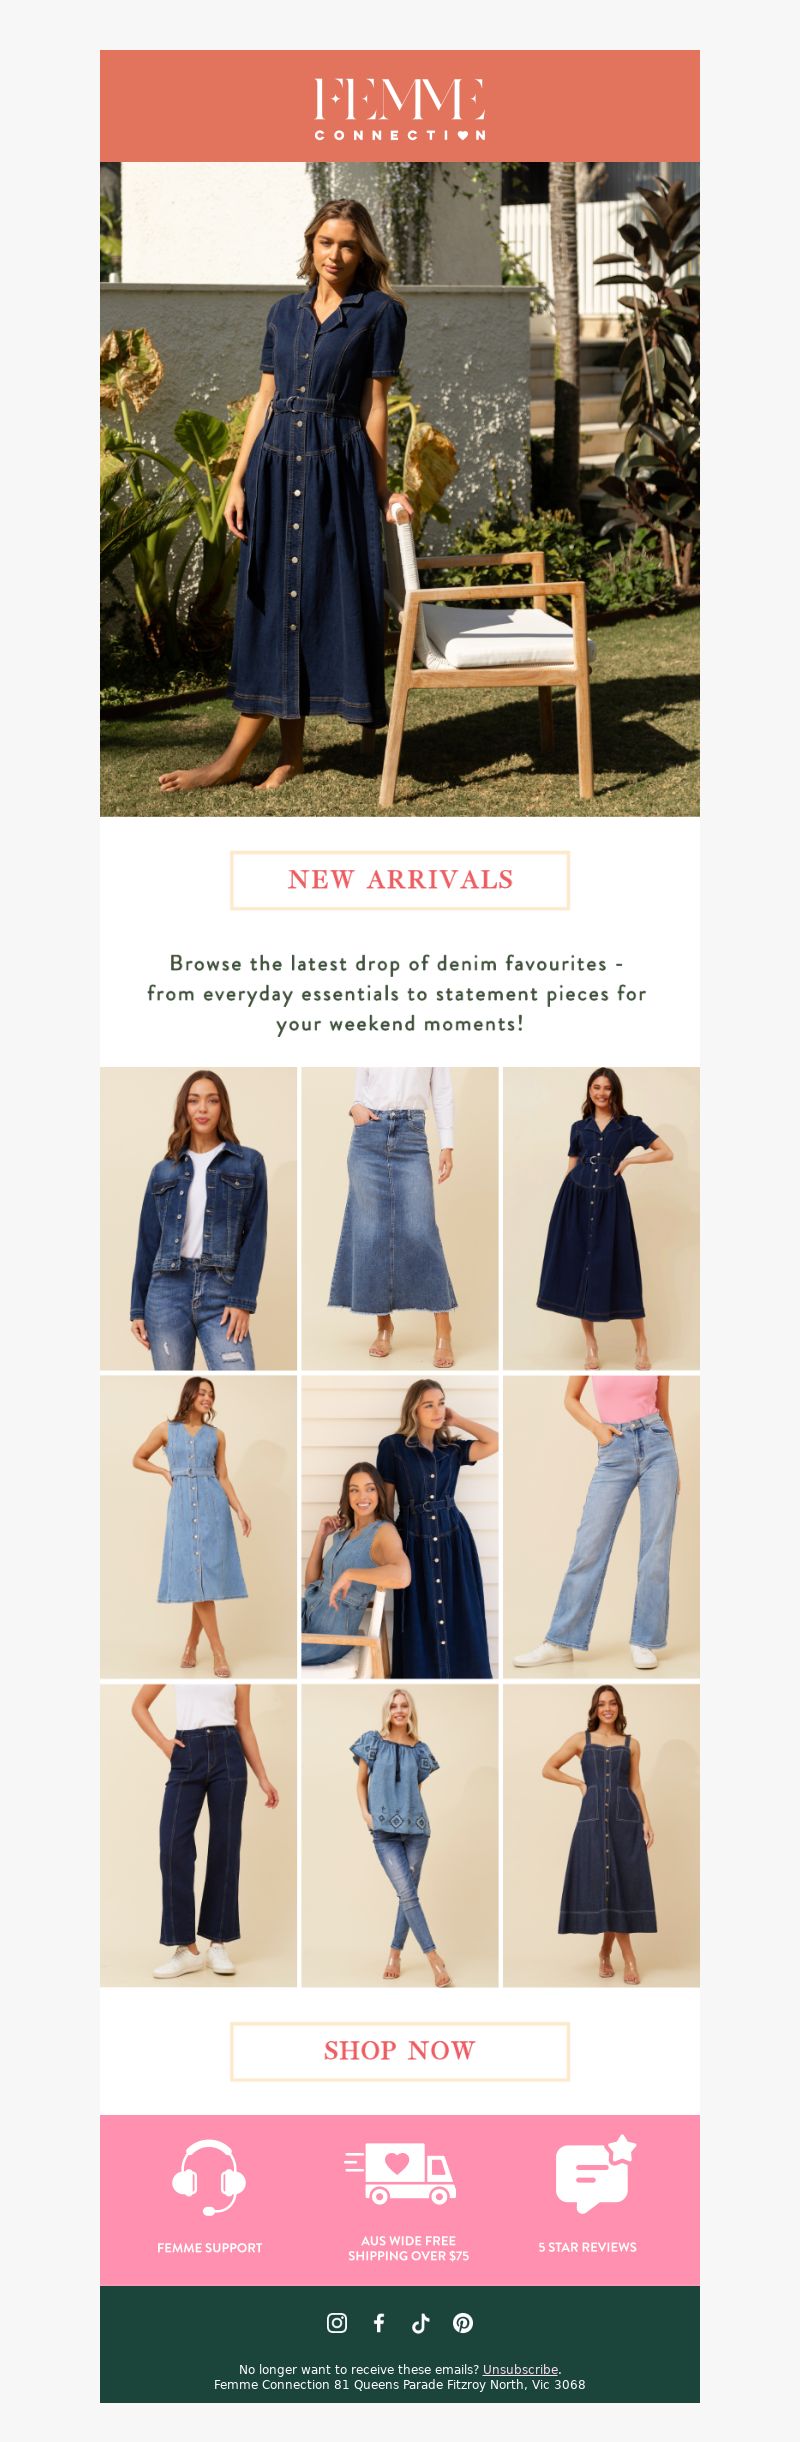800x2442 pixels.
Task: Open the Pinterest social icon
Action: click(x=463, y=2323)
